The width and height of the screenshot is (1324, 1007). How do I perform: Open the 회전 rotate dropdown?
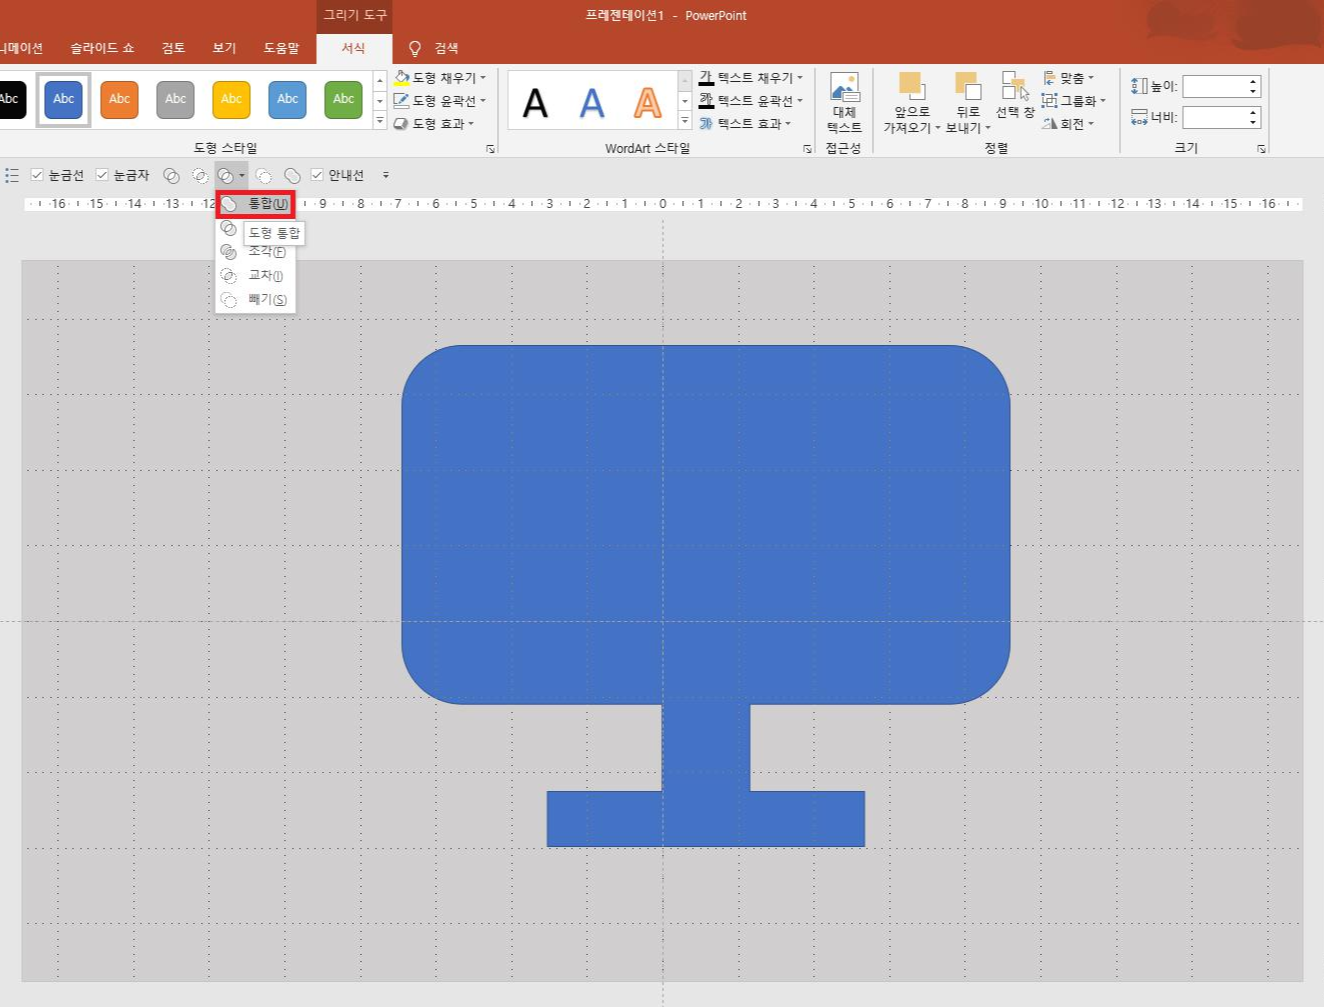coord(1068,124)
